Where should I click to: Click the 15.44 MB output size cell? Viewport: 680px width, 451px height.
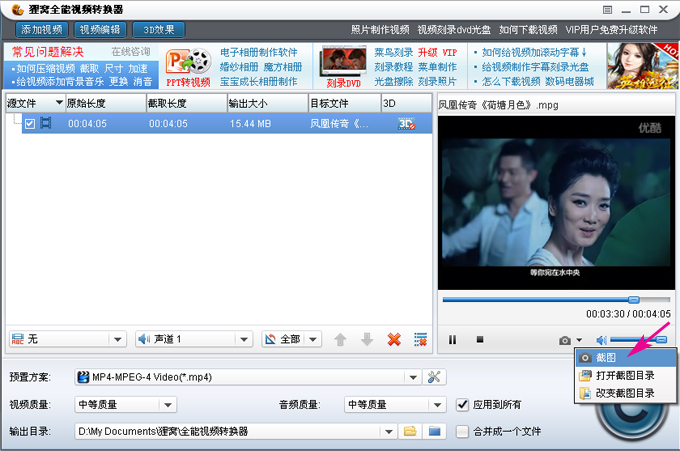click(250, 124)
